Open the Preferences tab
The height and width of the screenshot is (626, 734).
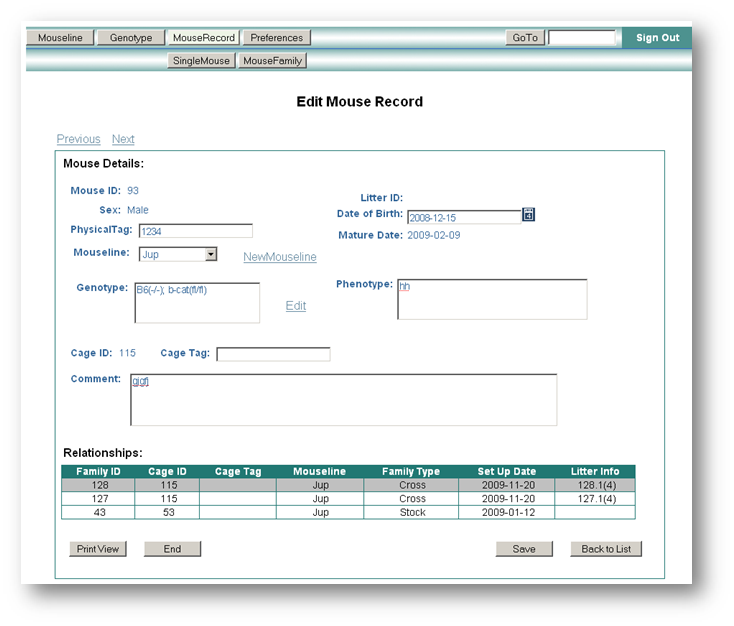276,38
